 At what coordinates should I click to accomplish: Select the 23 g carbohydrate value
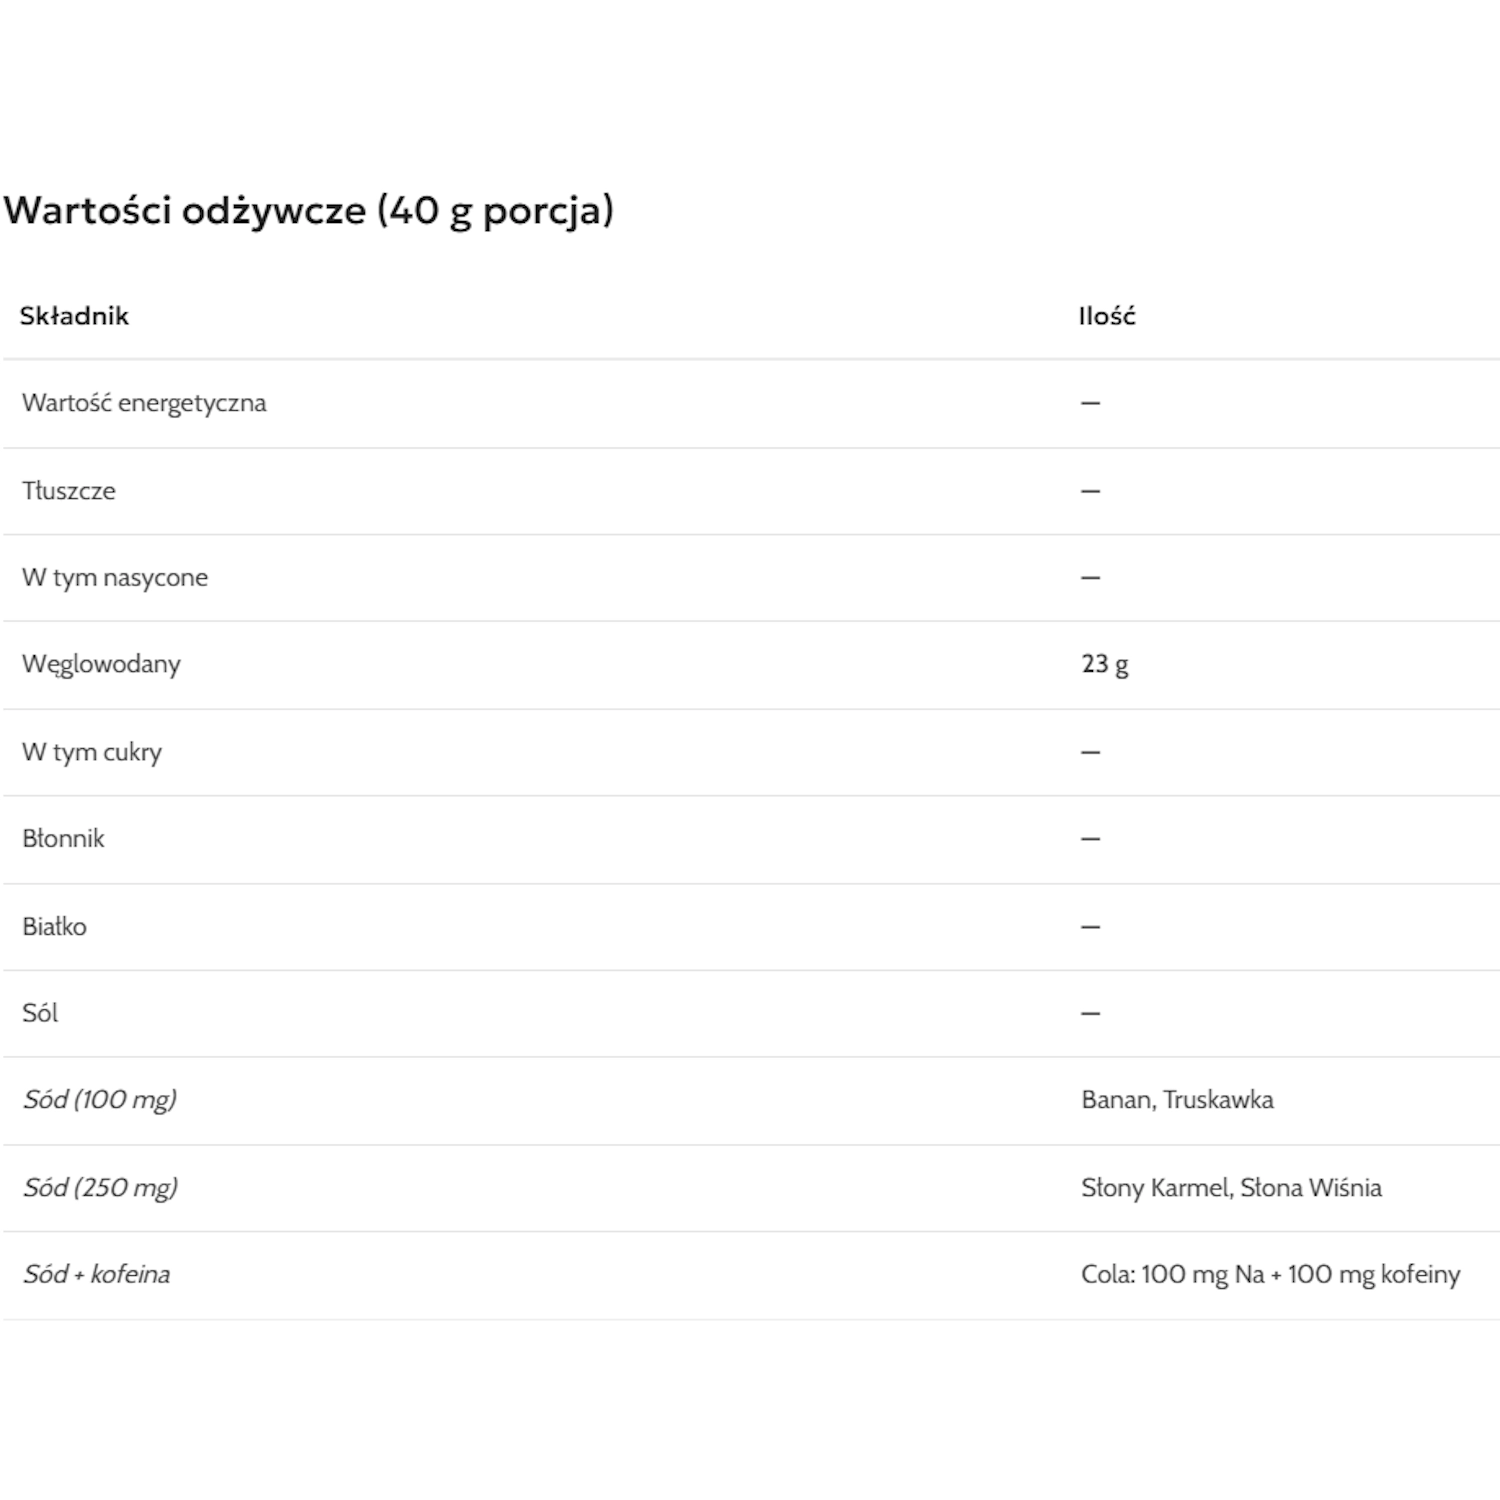1104,664
